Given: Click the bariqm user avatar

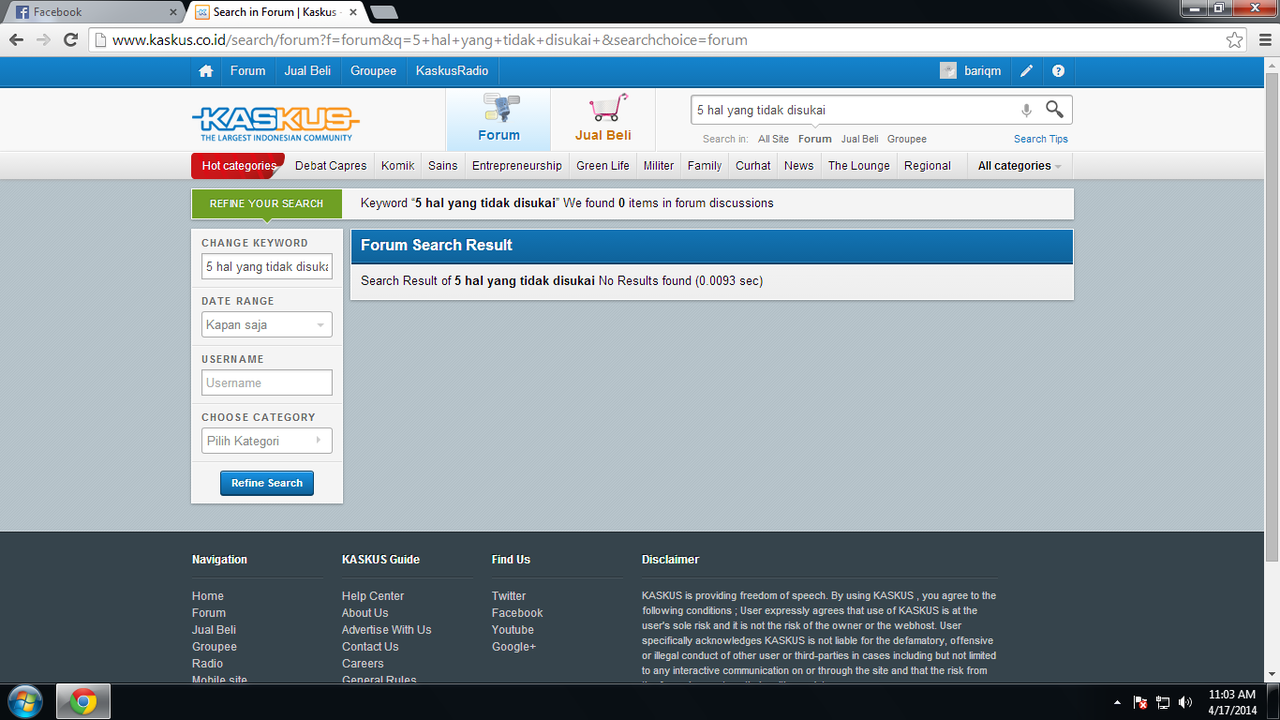Looking at the screenshot, I should pyautogui.click(x=948, y=71).
